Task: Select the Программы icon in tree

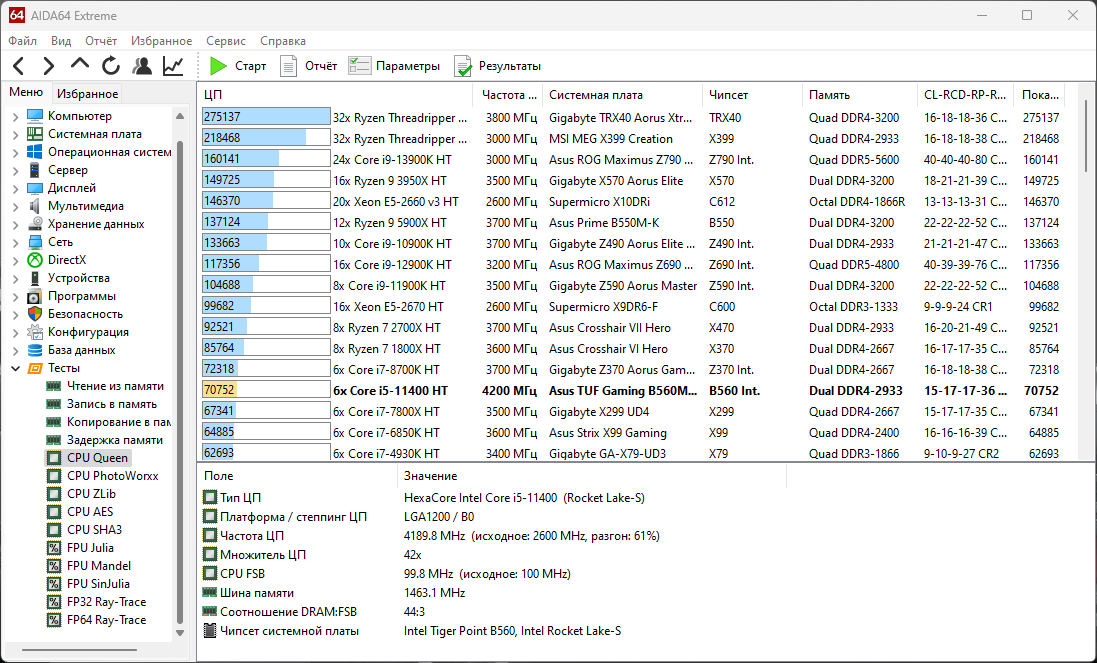Action: coord(34,296)
